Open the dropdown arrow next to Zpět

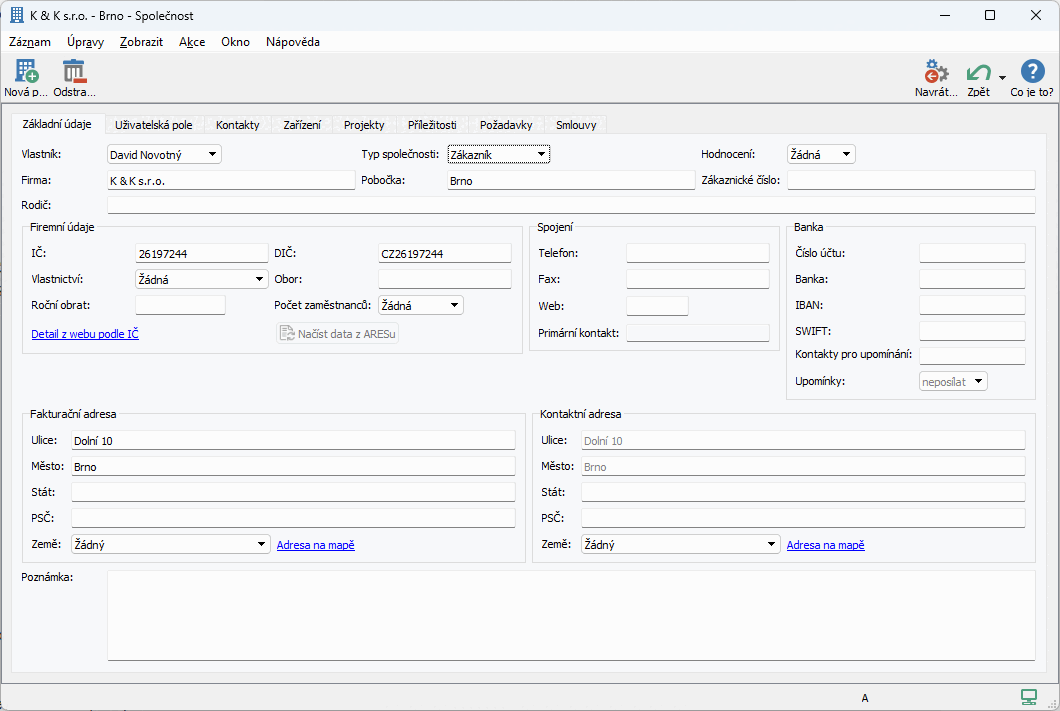(x=1002, y=78)
